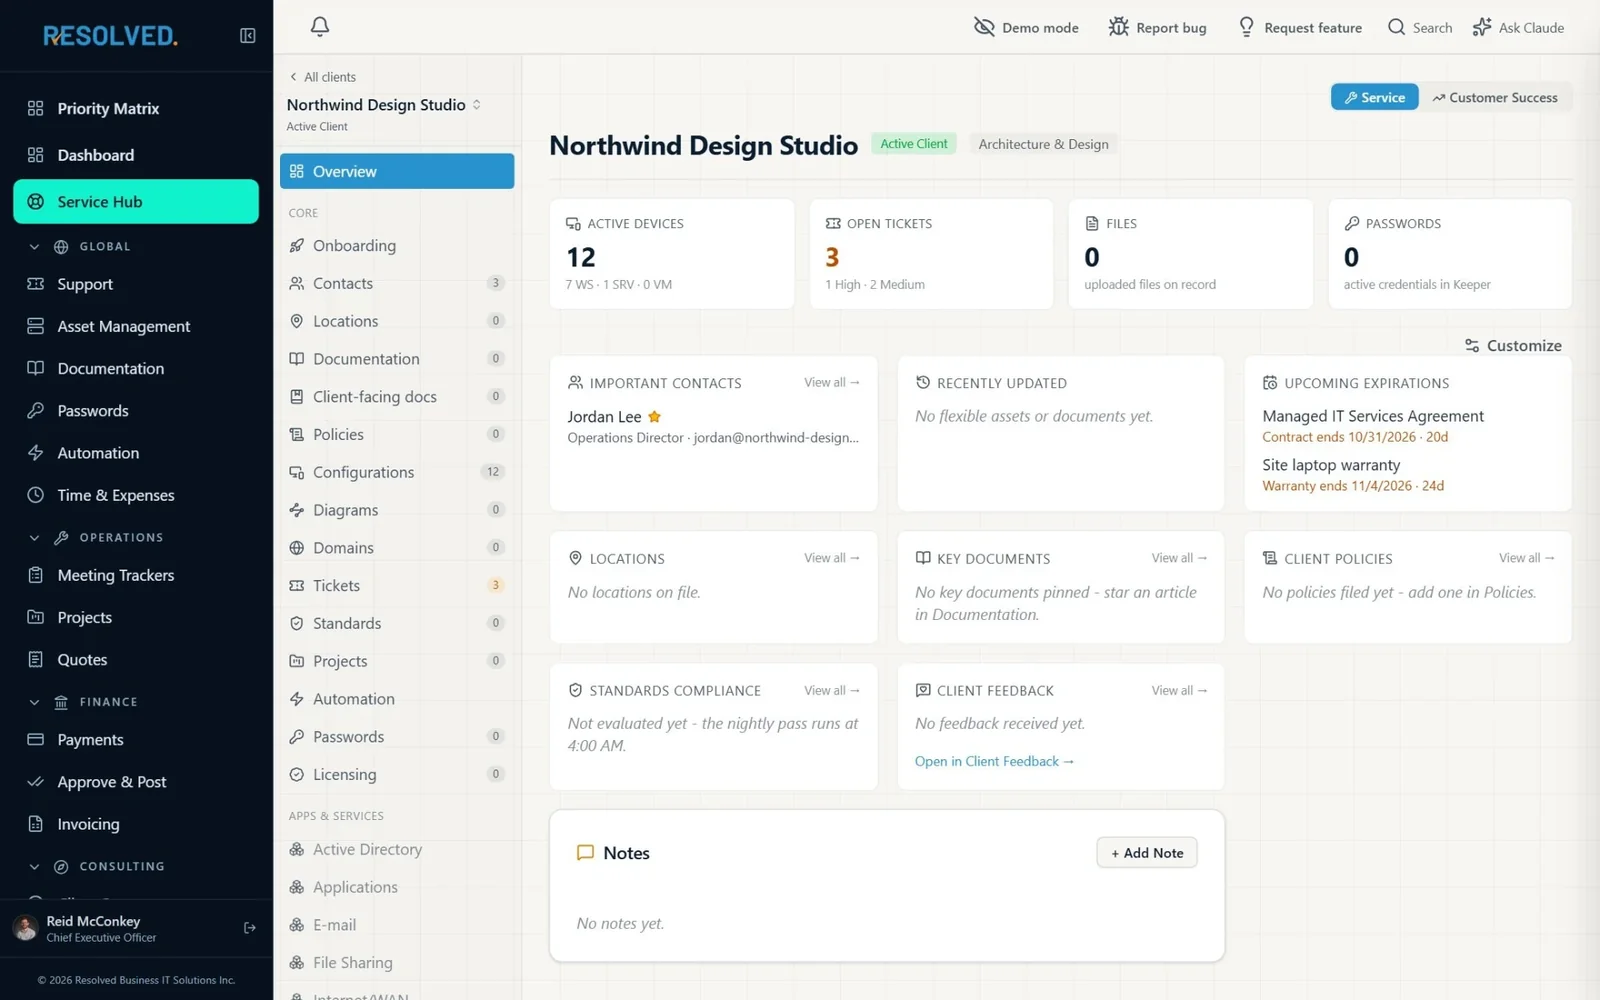This screenshot has height=1000, width=1600.
Task: Click the Meeting Trackers clipboard icon
Action: pos(36,575)
